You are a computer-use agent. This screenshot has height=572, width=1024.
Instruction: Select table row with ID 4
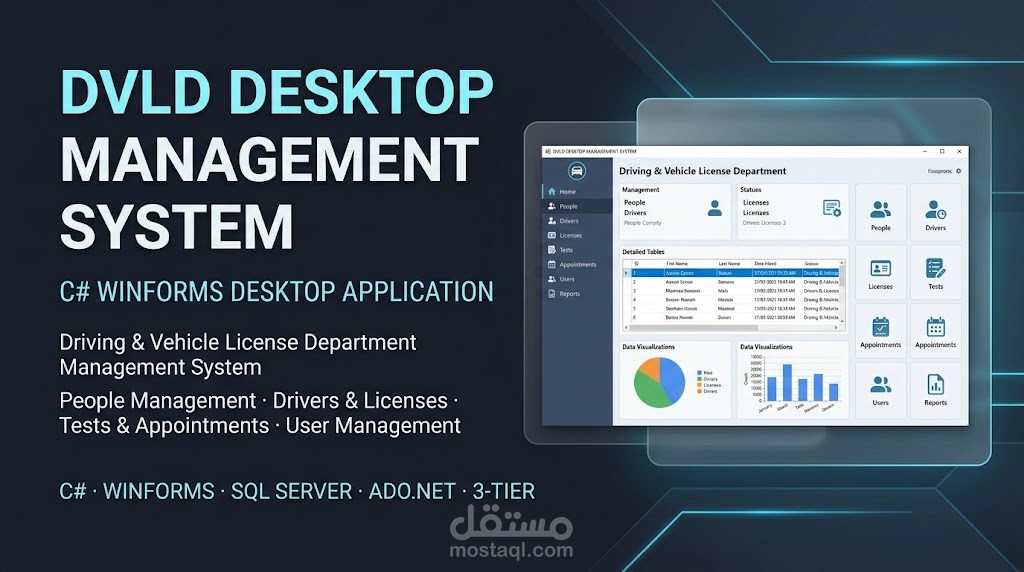[x=731, y=300]
